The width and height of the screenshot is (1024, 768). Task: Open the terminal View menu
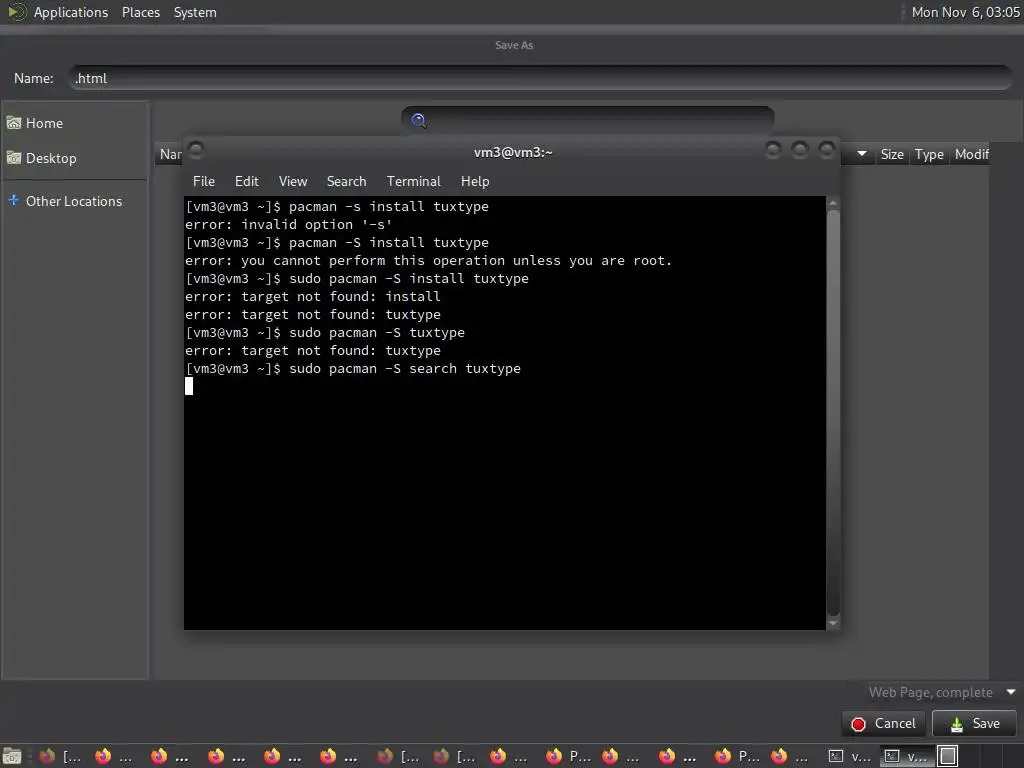click(x=293, y=182)
